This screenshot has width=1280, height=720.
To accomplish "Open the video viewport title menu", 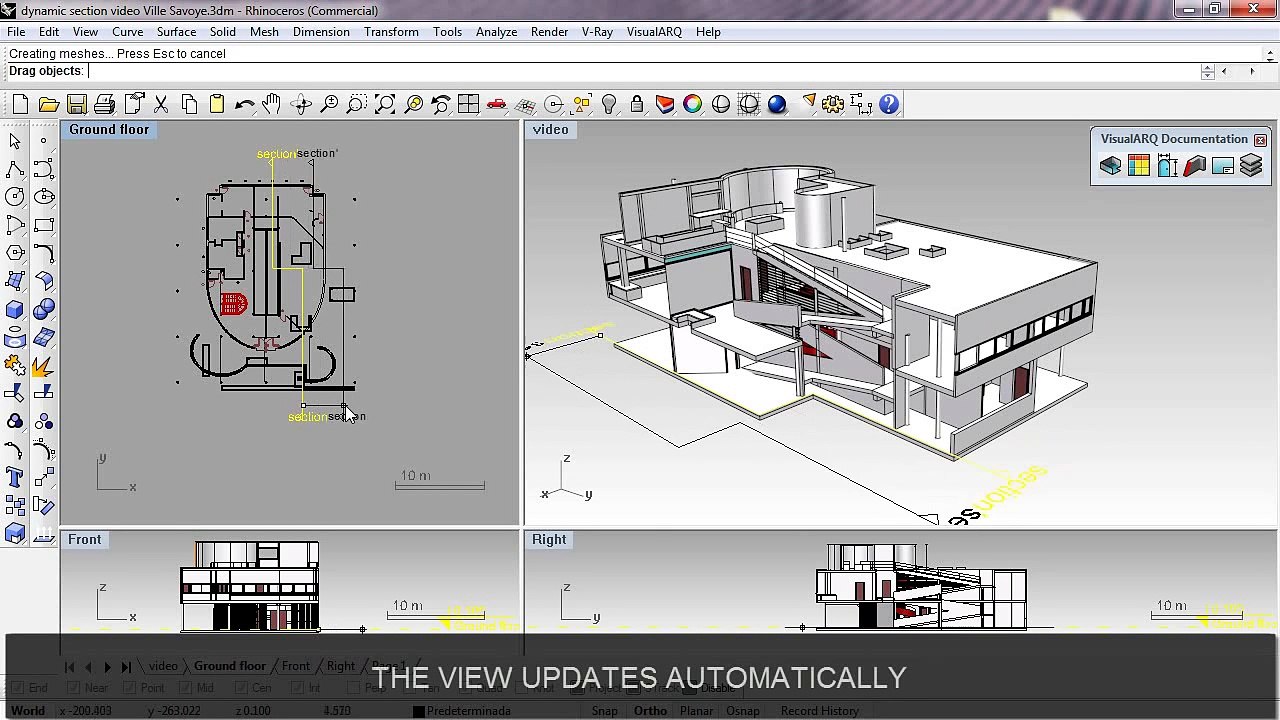I will 550,130.
